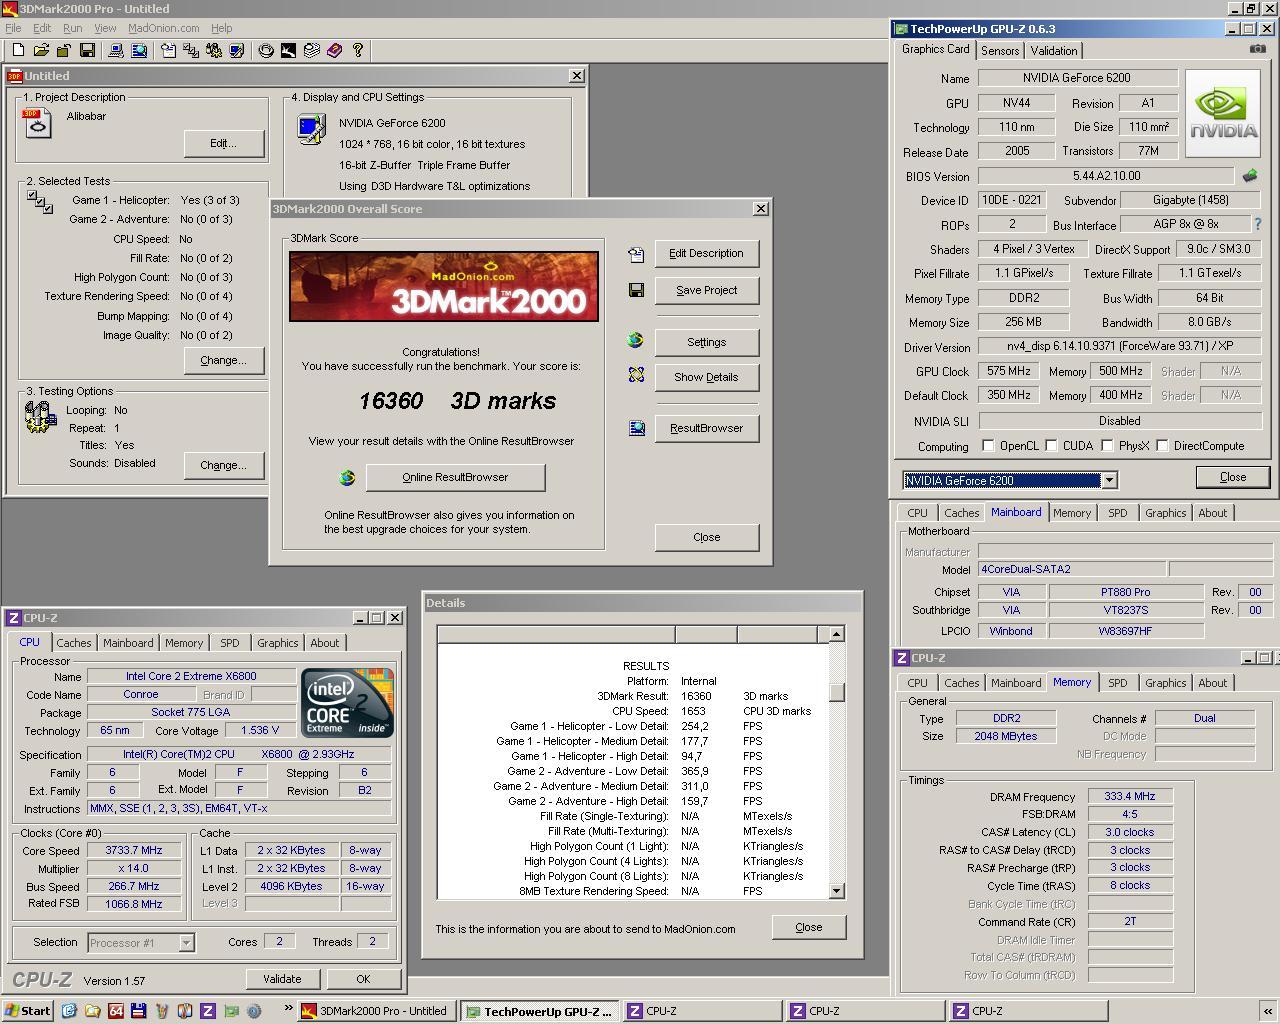Click the Intel Core 2 Extreme logo
Screen dimensions: 1280x1024
(348, 702)
